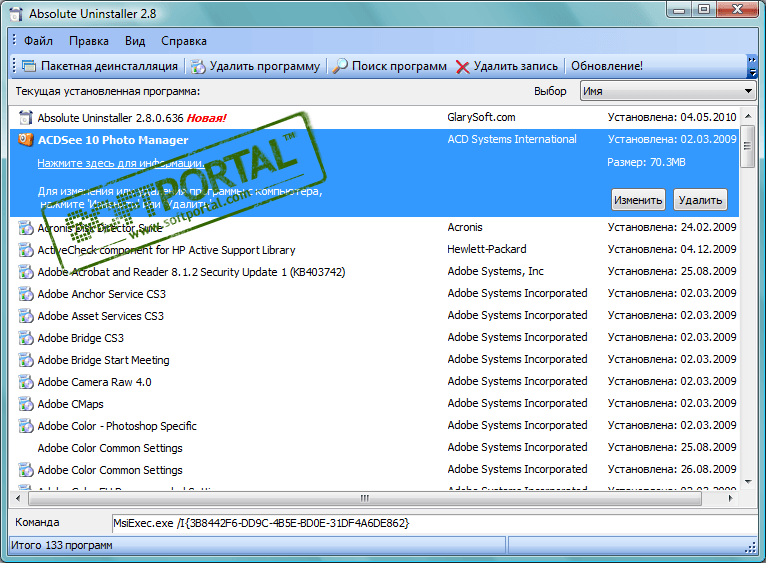Click the ActiveCheck component entry icon
Screen dimensions: 766x563
[x=25, y=250]
